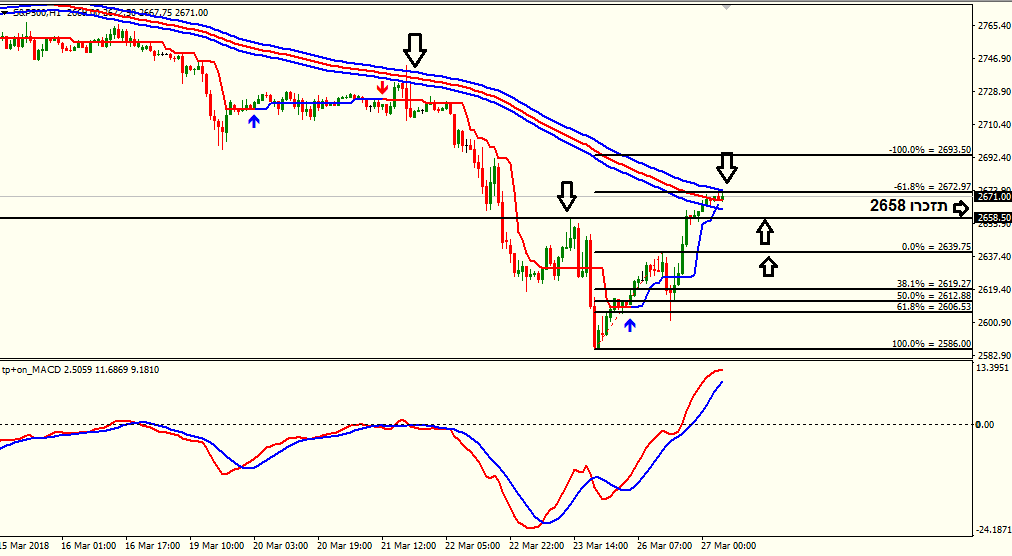The image size is (1012, 556).
Task: Click price scale value 2582.90
Action: (995, 355)
